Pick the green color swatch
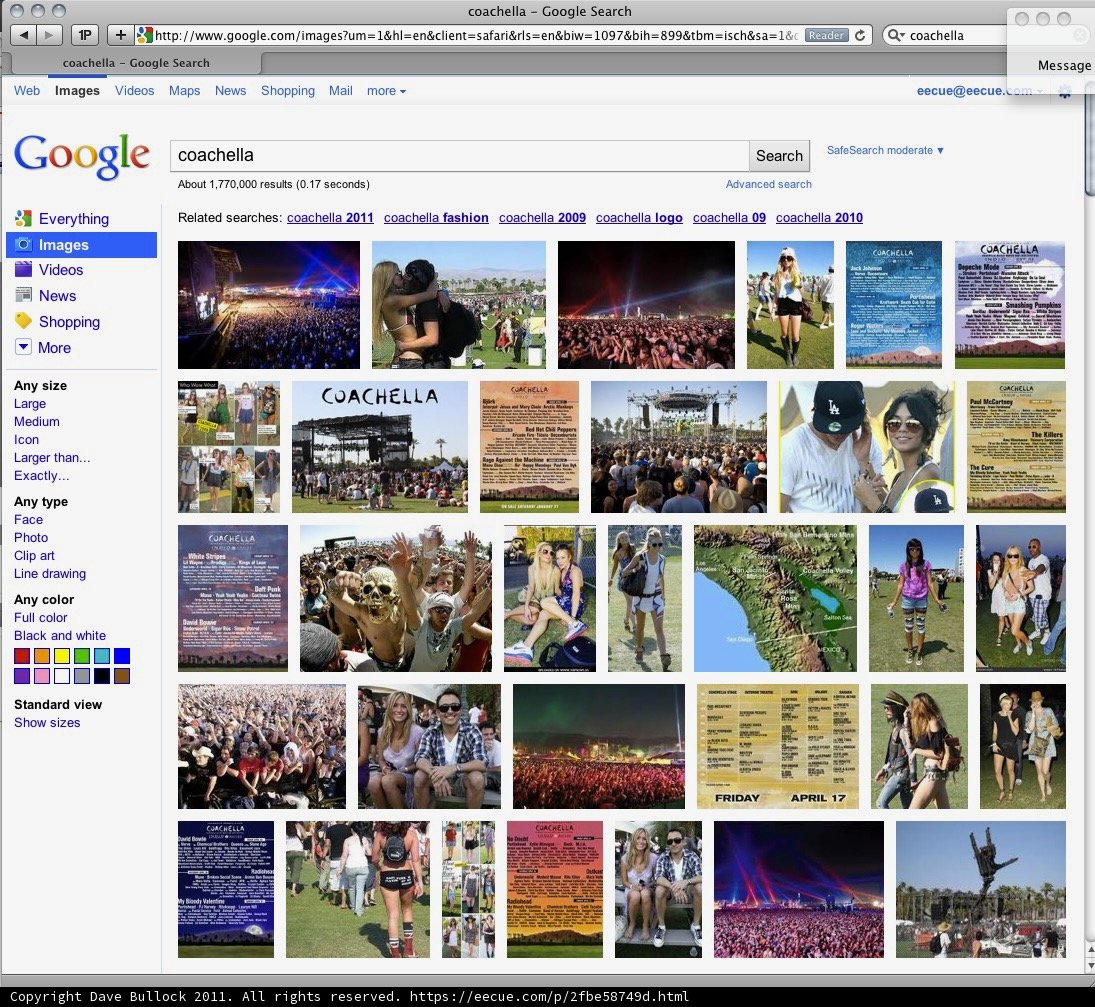The width and height of the screenshot is (1095, 1007). coord(82,656)
